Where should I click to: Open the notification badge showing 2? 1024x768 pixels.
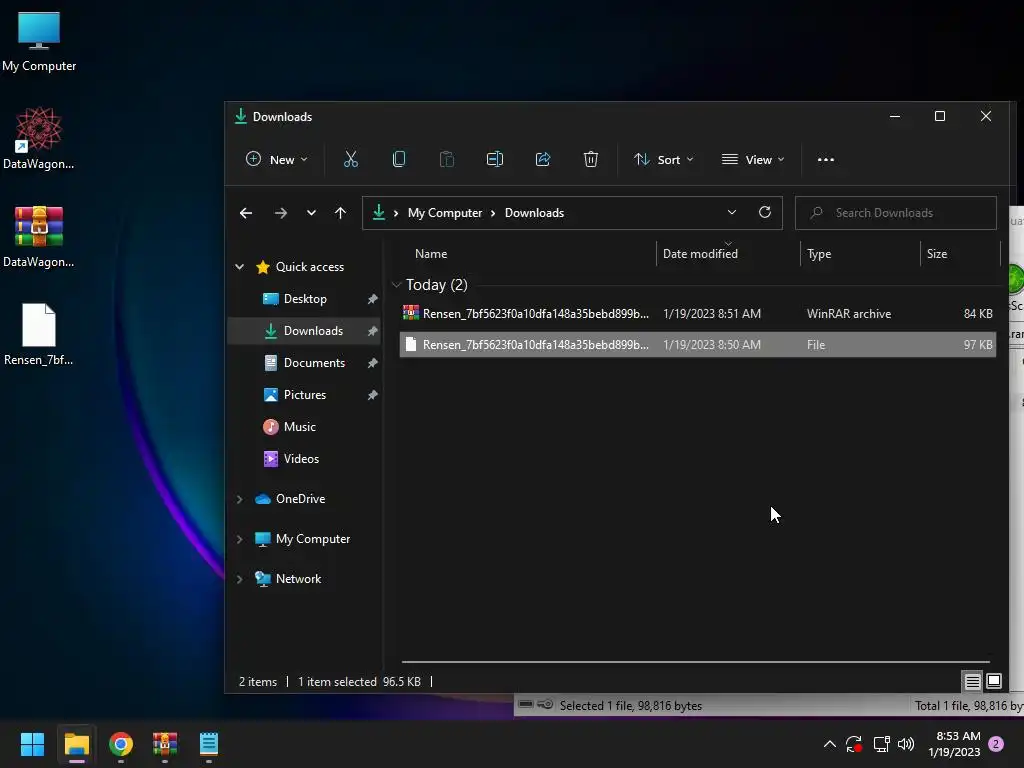[996, 744]
